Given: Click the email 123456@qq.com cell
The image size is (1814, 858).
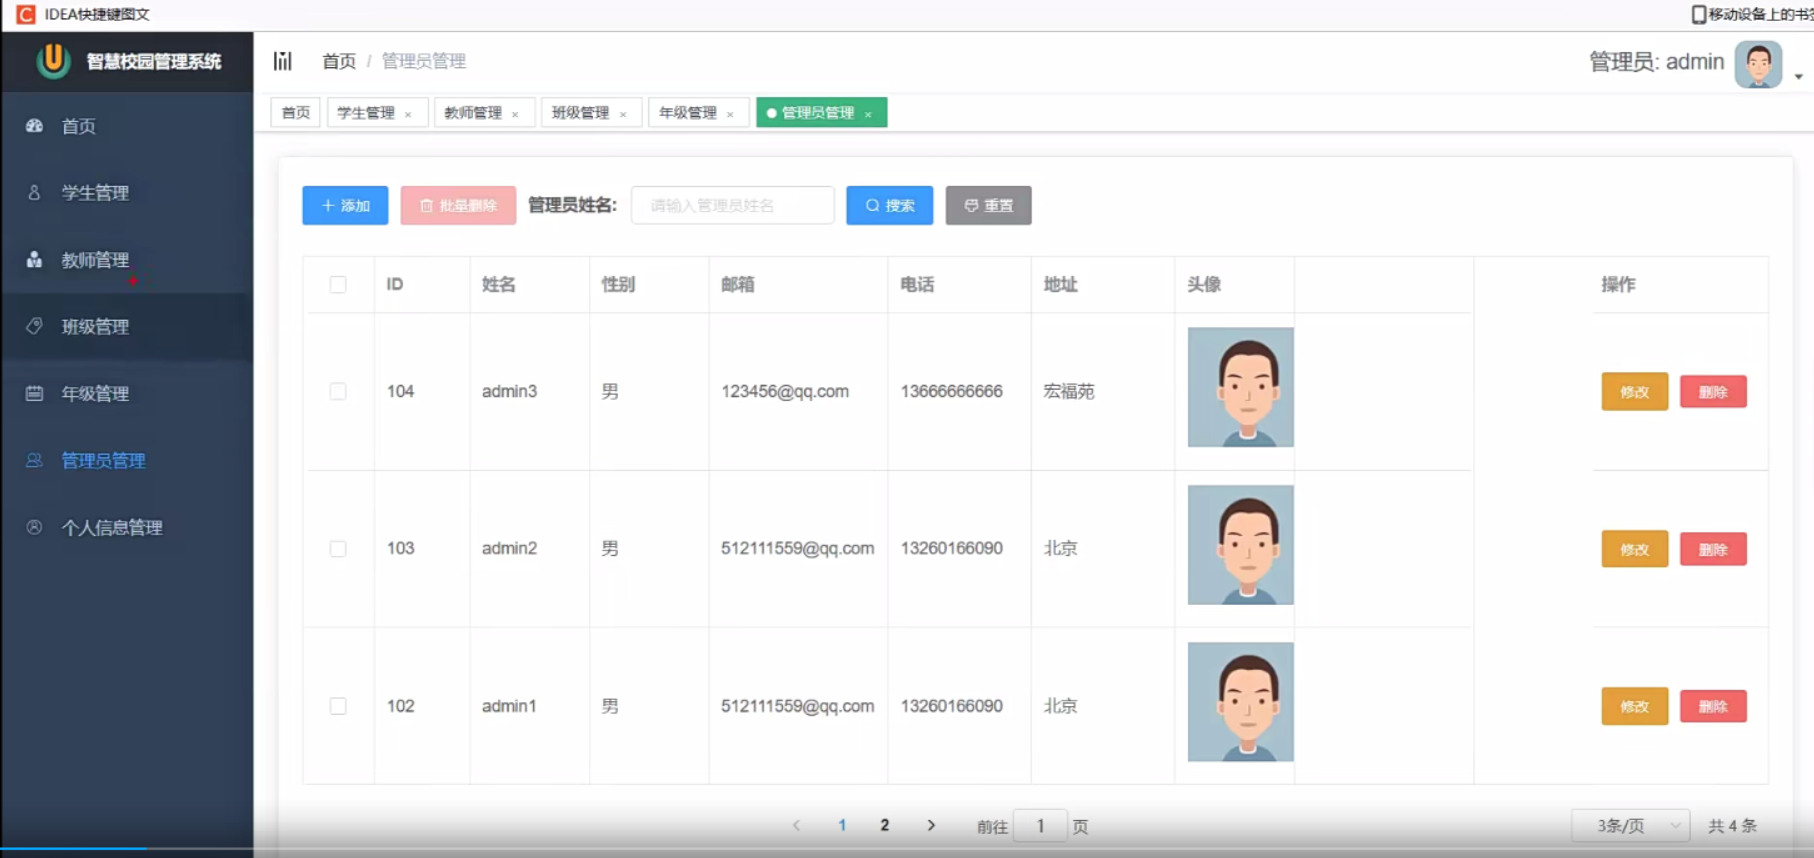Looking at the screenshot, I should coord(785,391).
